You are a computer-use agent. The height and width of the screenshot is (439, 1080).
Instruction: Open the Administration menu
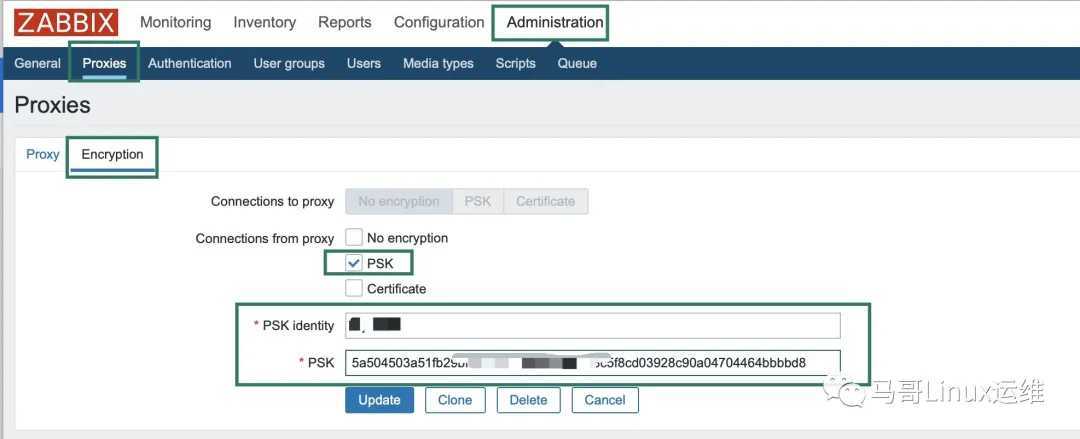coord(554,22)
